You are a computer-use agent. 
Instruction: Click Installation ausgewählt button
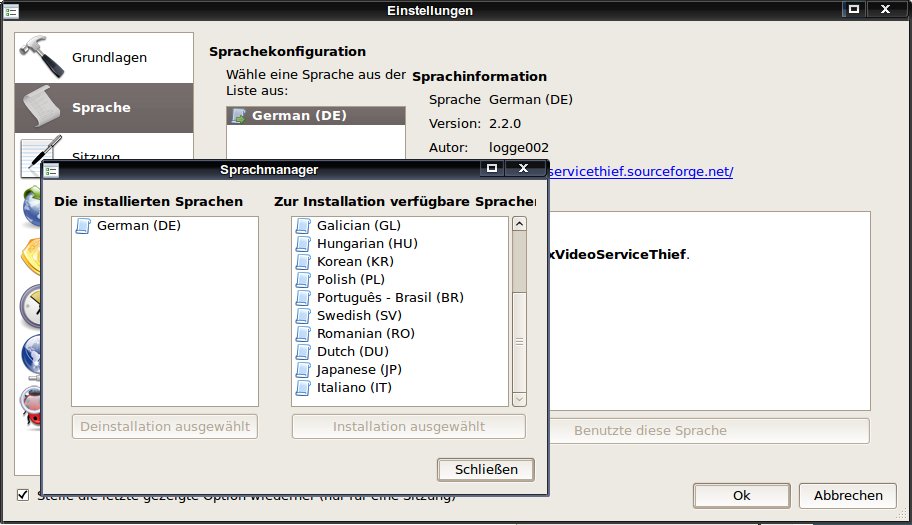(409, 427)
